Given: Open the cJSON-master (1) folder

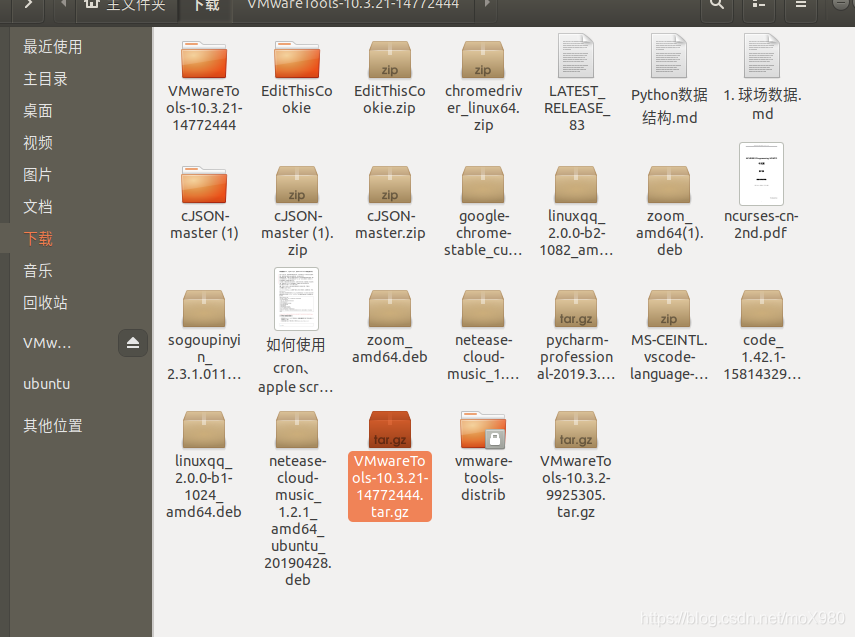Looking at the screenshot, I should (204, 184).
